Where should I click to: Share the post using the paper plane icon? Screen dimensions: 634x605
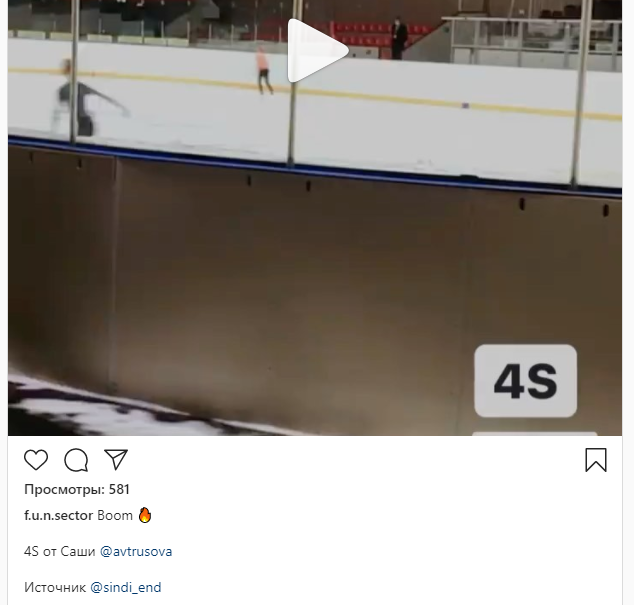116,459
